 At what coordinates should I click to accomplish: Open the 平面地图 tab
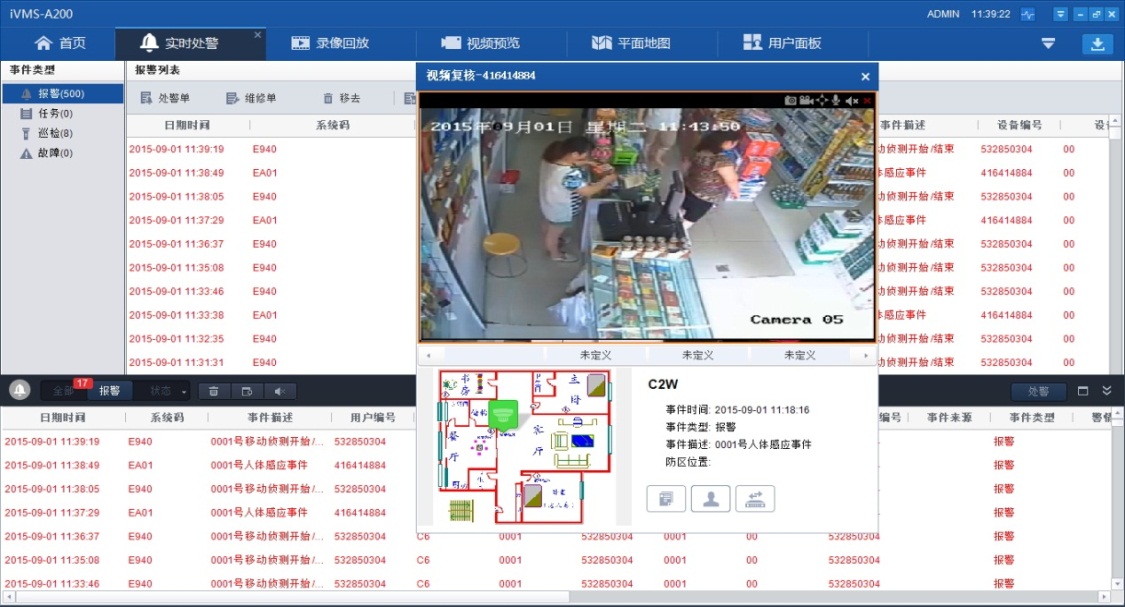pos(631,43)
